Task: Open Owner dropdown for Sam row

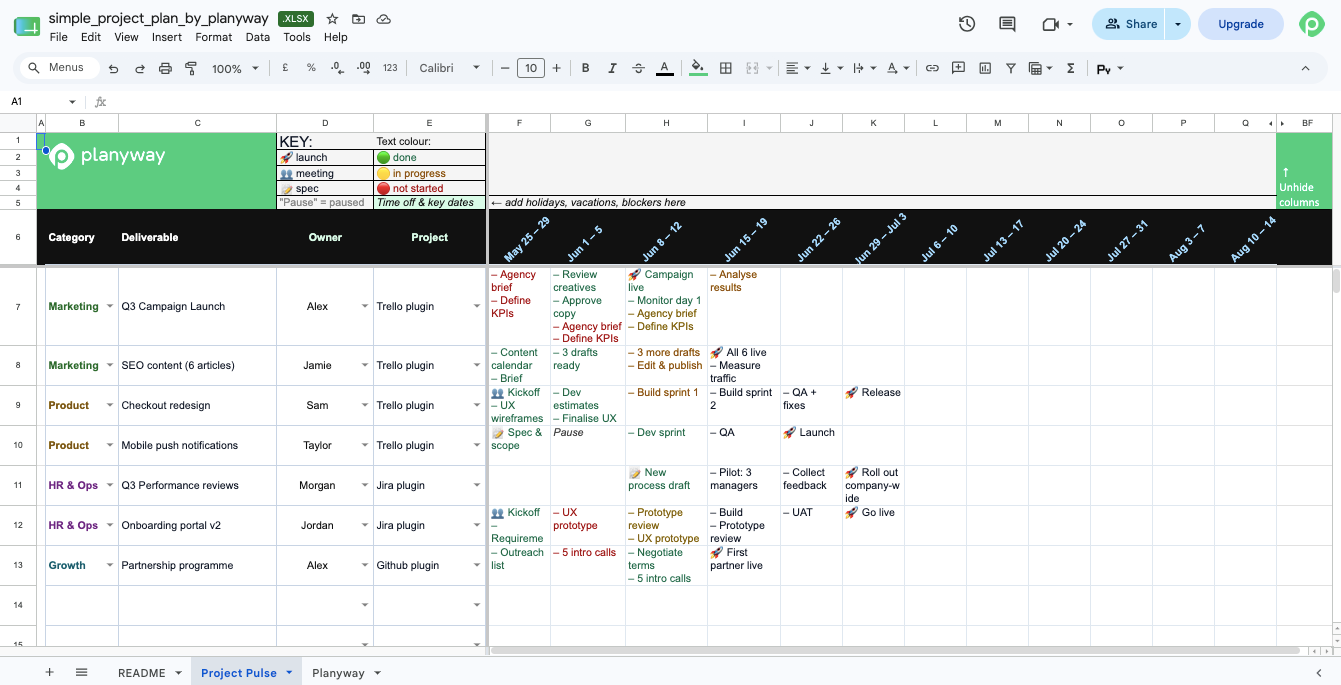Action: coord(365,406)
